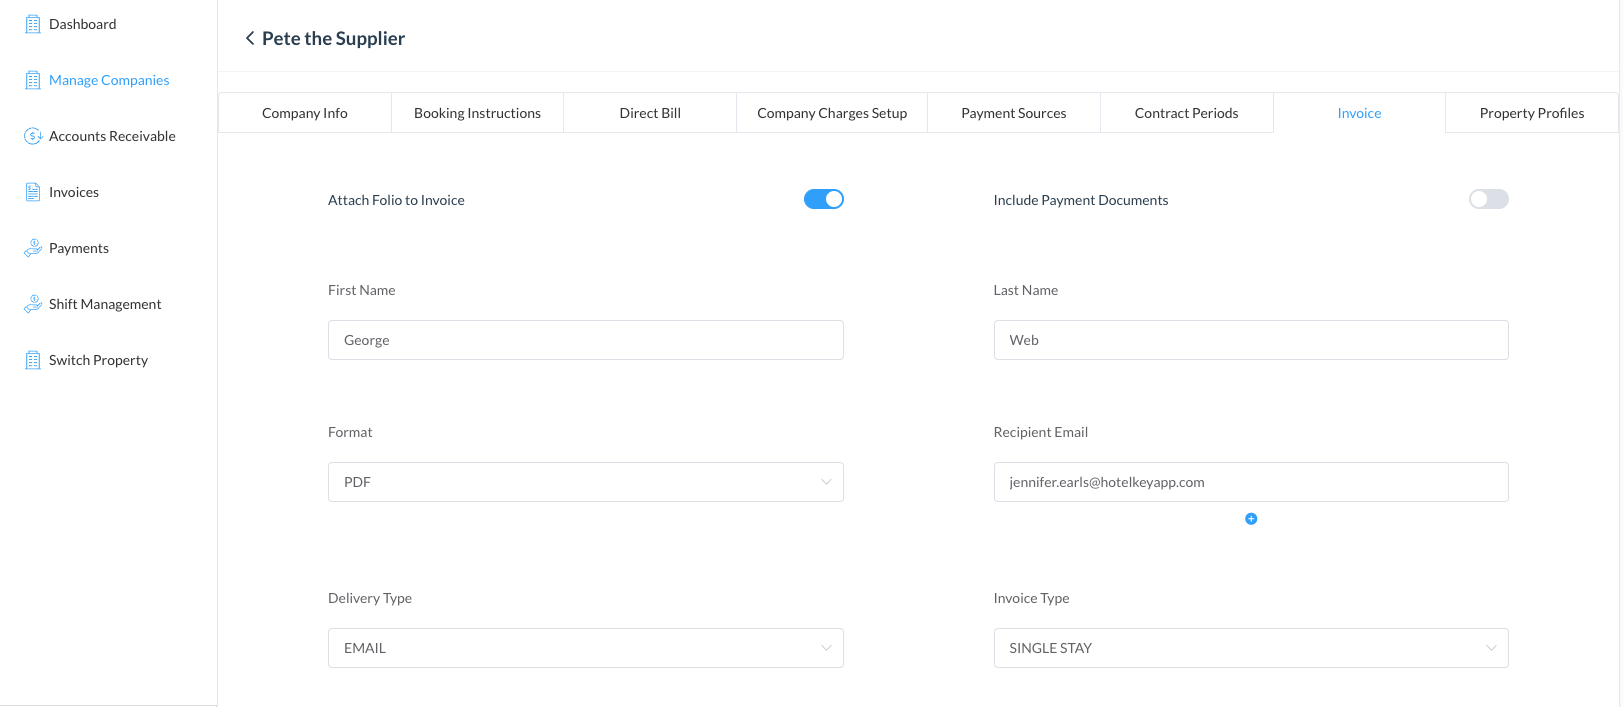Screen dimensions: 1623x707
Task: Click the Switch Property icon
Action: 33,360
